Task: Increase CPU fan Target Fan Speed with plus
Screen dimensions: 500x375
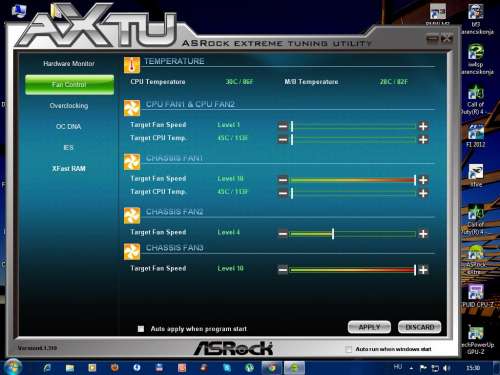Action: [423, 126]
